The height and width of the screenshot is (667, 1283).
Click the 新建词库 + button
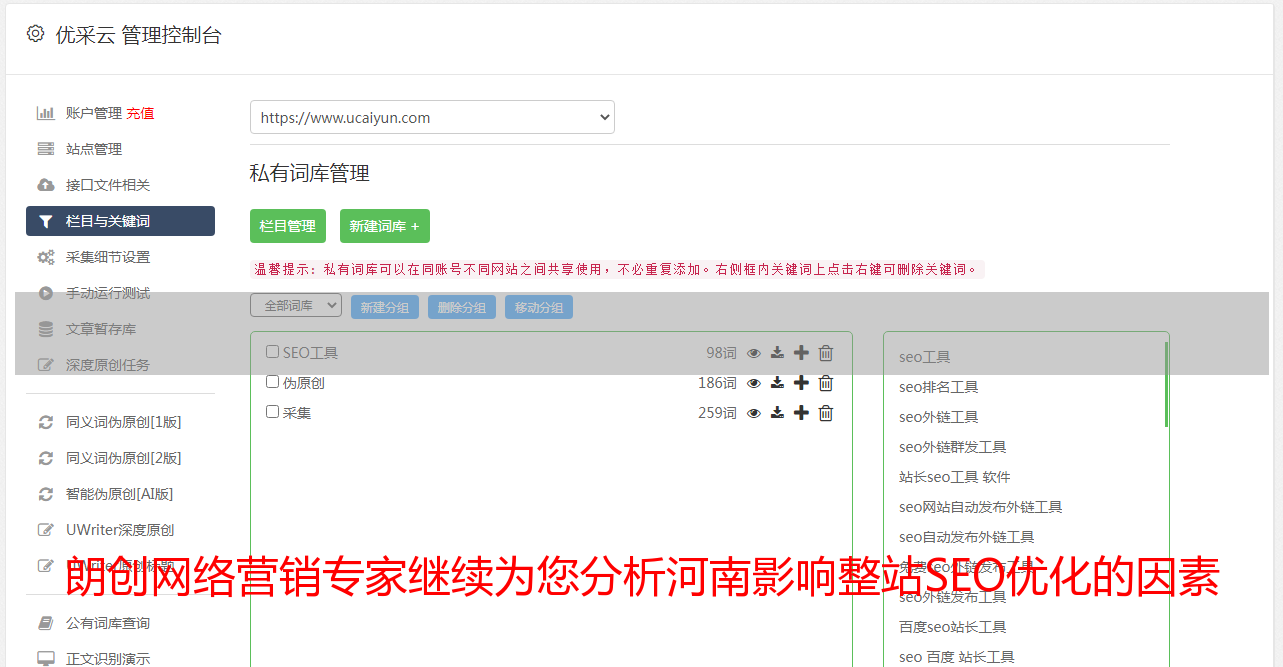point(385,226)
